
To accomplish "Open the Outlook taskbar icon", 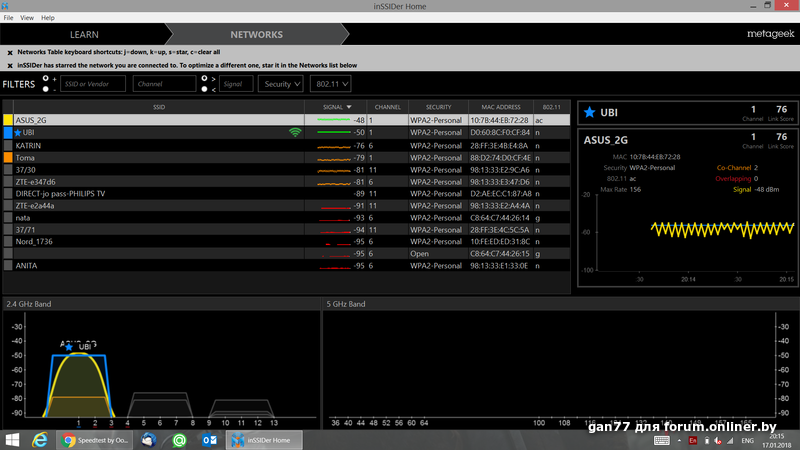I will point(209,440).
